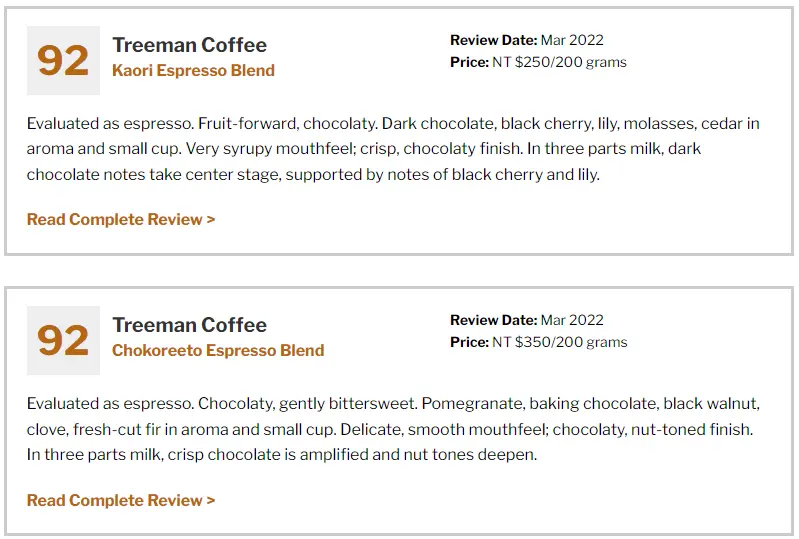This screenshot has width=799, height=539.
Task: Click "Mar 2022" date in the Chokoreeto card
Action: pos(572,321)
